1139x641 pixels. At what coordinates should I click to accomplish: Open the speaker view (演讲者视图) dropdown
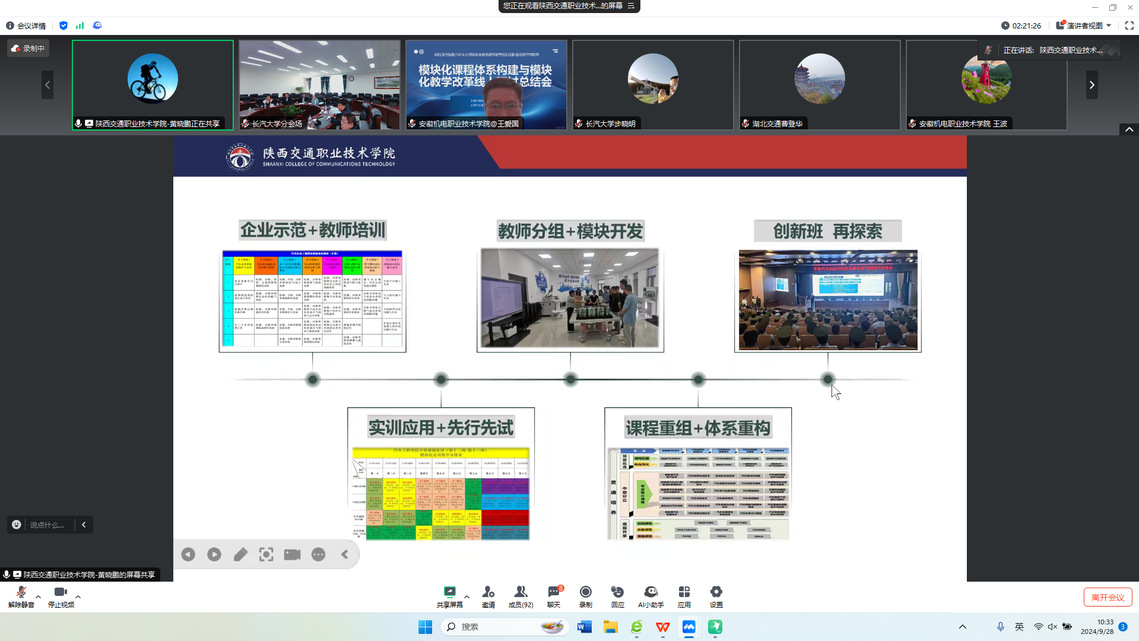point(1084,26)
